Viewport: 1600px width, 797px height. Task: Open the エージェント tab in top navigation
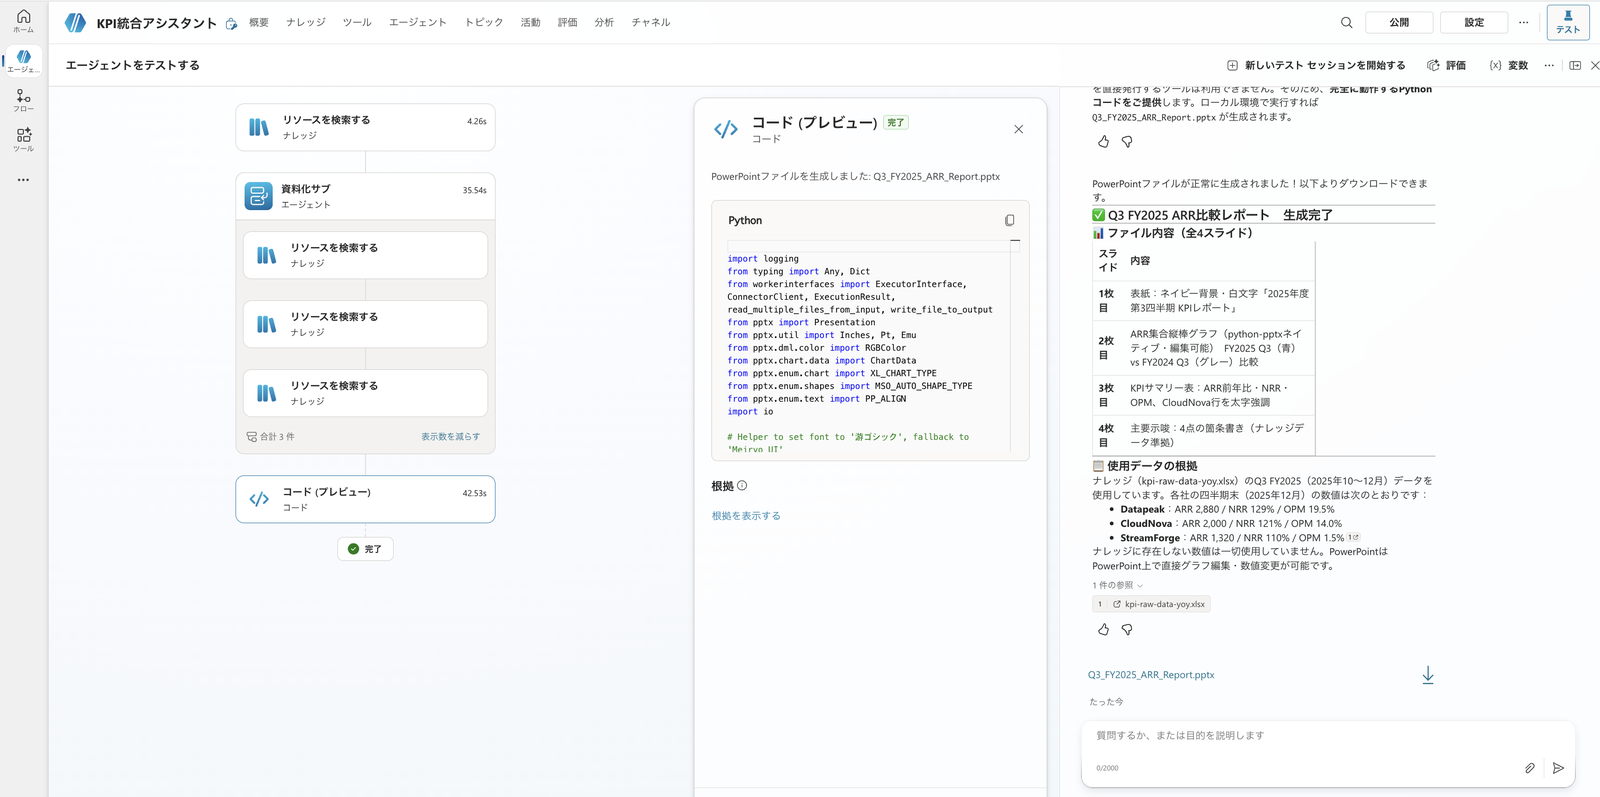tap(418, 22)
